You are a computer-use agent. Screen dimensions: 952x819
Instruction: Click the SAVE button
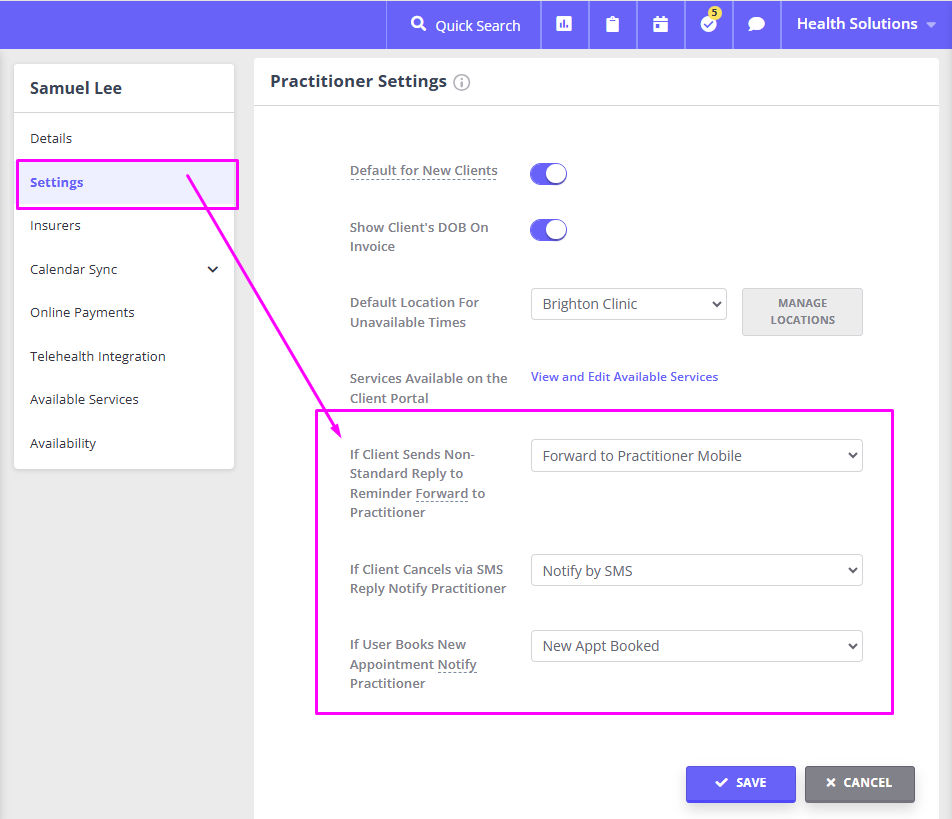(x=740, y=783)
